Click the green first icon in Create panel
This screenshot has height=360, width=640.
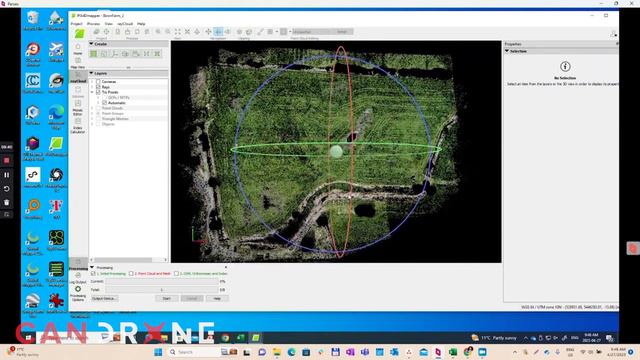point(93,54)
